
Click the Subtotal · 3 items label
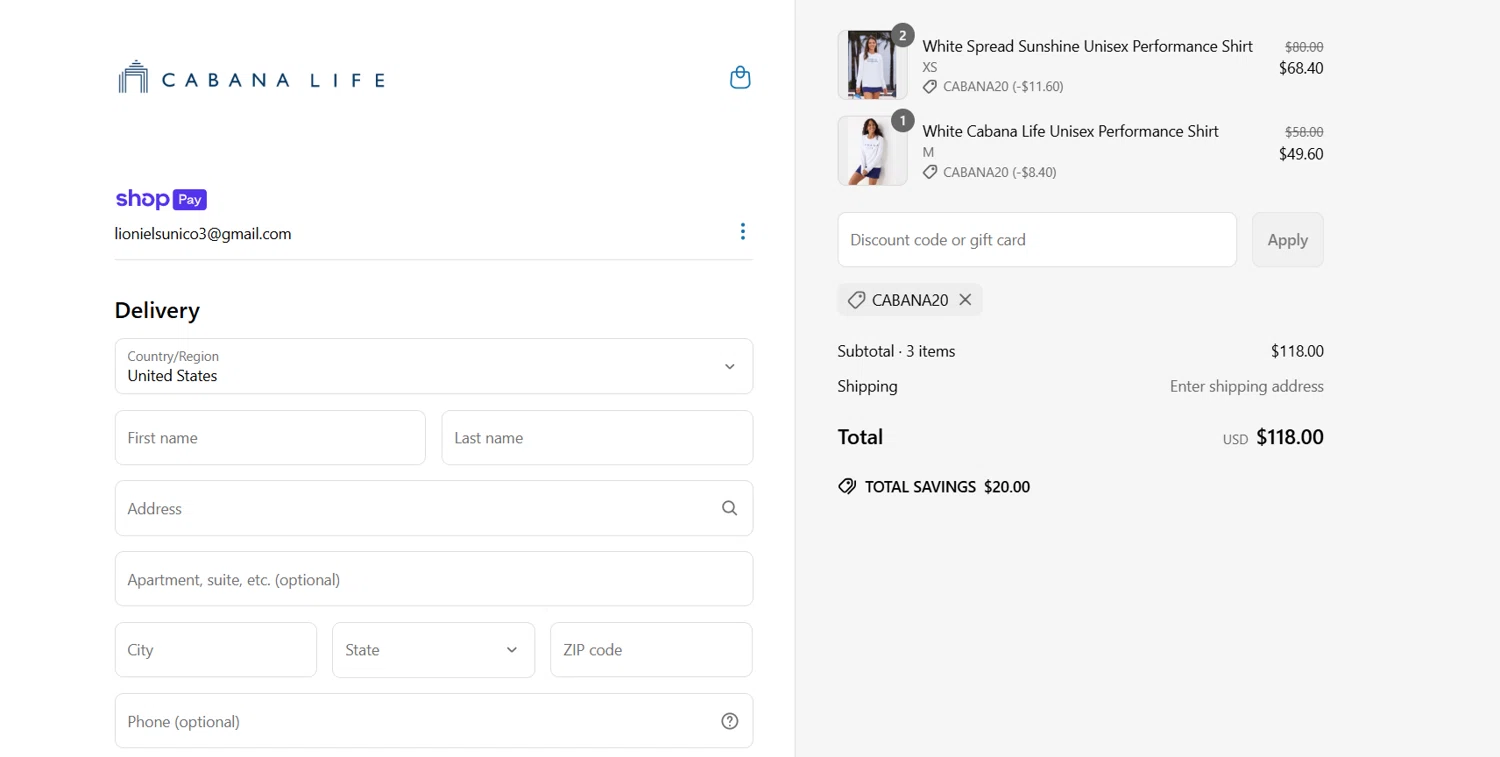pyautogui.click(x=896, y=351)
